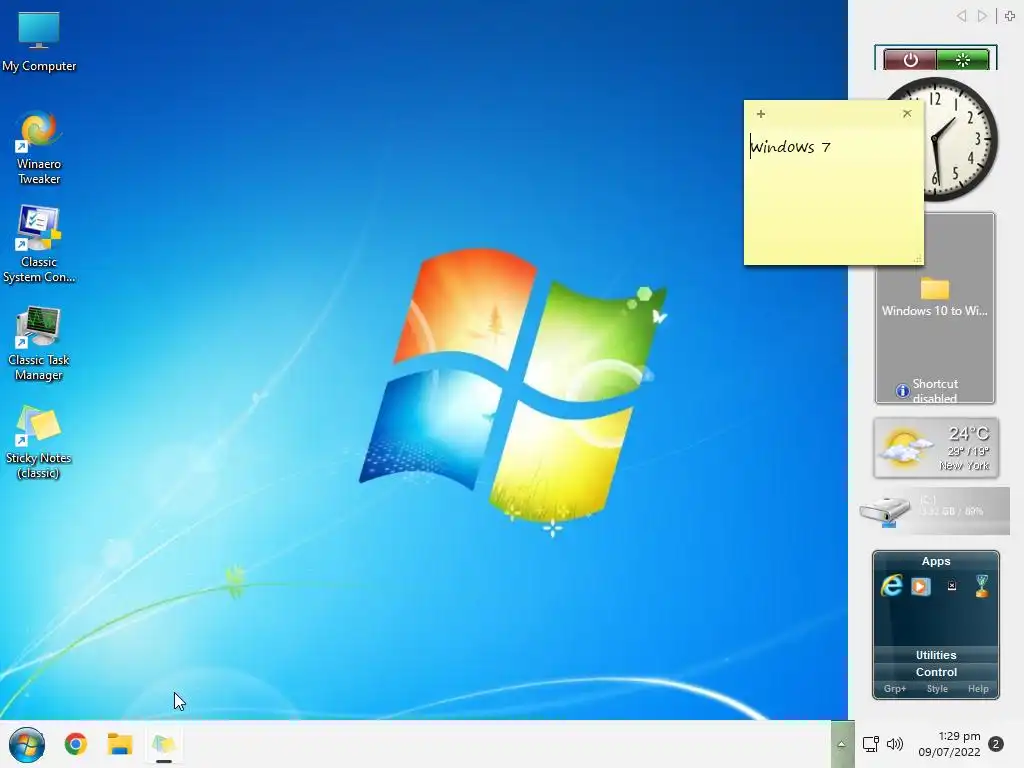The width and height of the screenshot is (1024, 768).
Task: Add a new sticky note with plus
Action: [761, 114]
